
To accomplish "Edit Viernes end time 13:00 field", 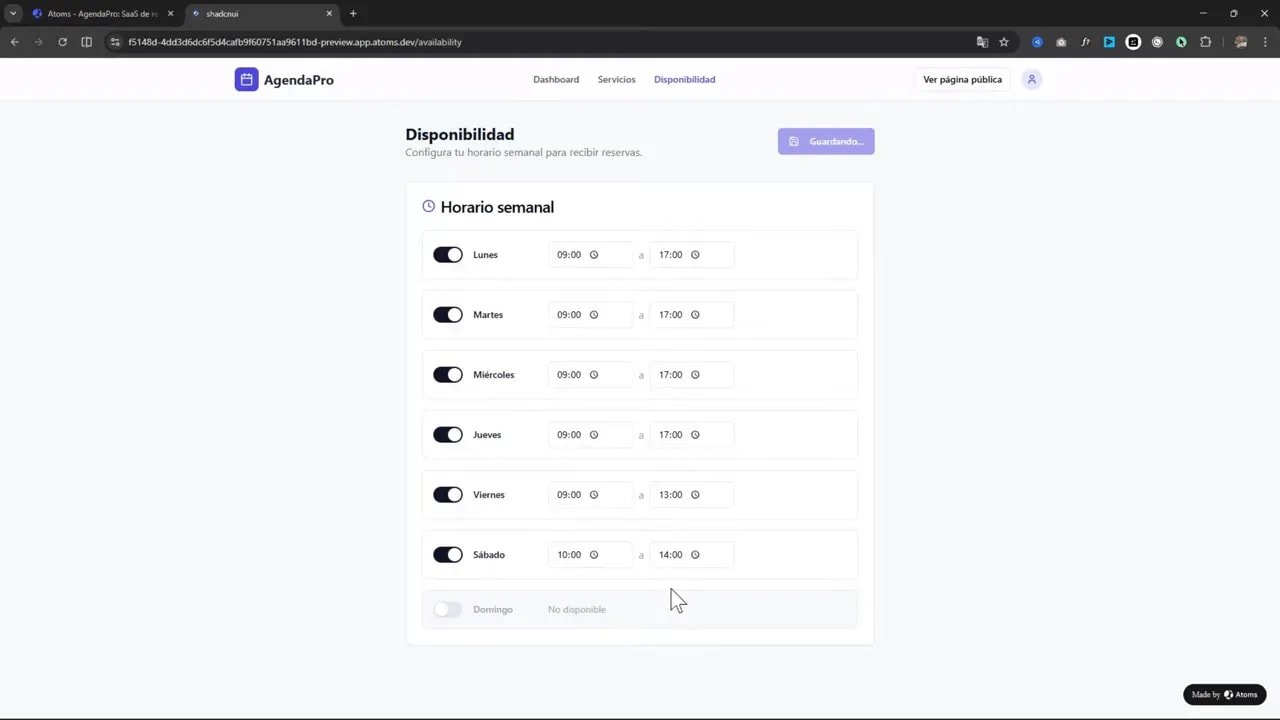I will (691, 495).
